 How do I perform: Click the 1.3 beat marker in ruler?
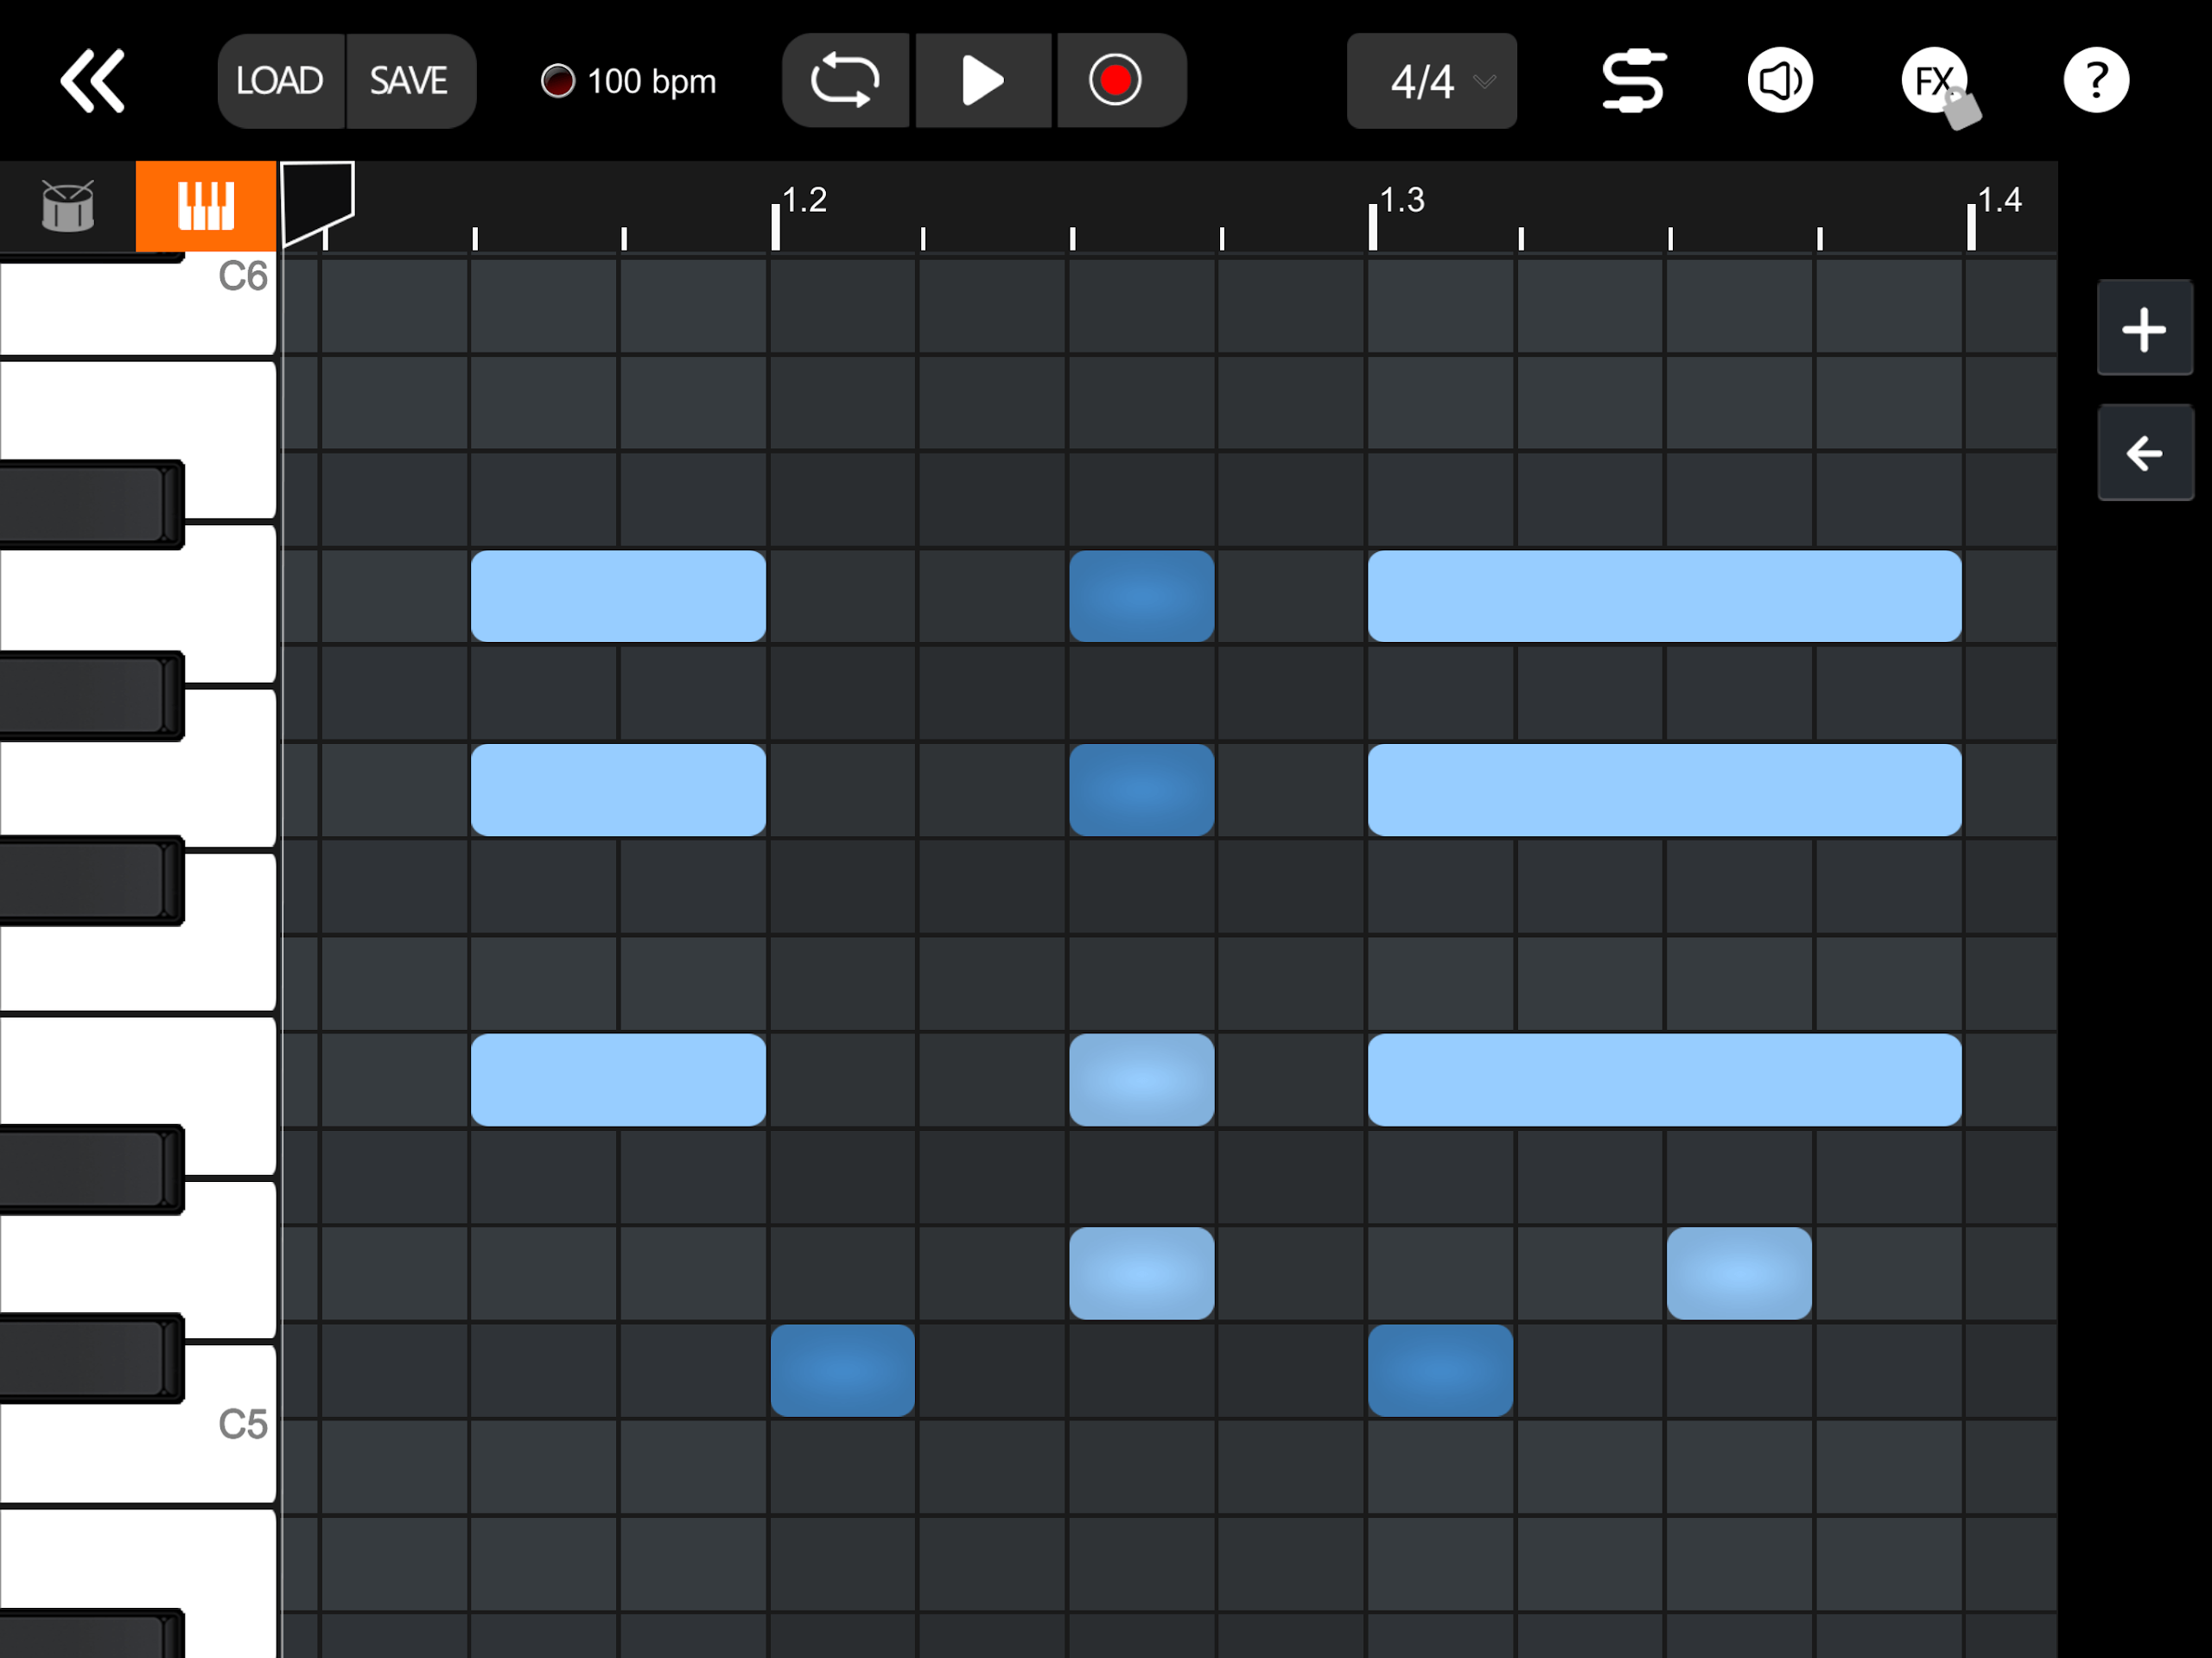pyautogui.click(x=1400, y=201)
